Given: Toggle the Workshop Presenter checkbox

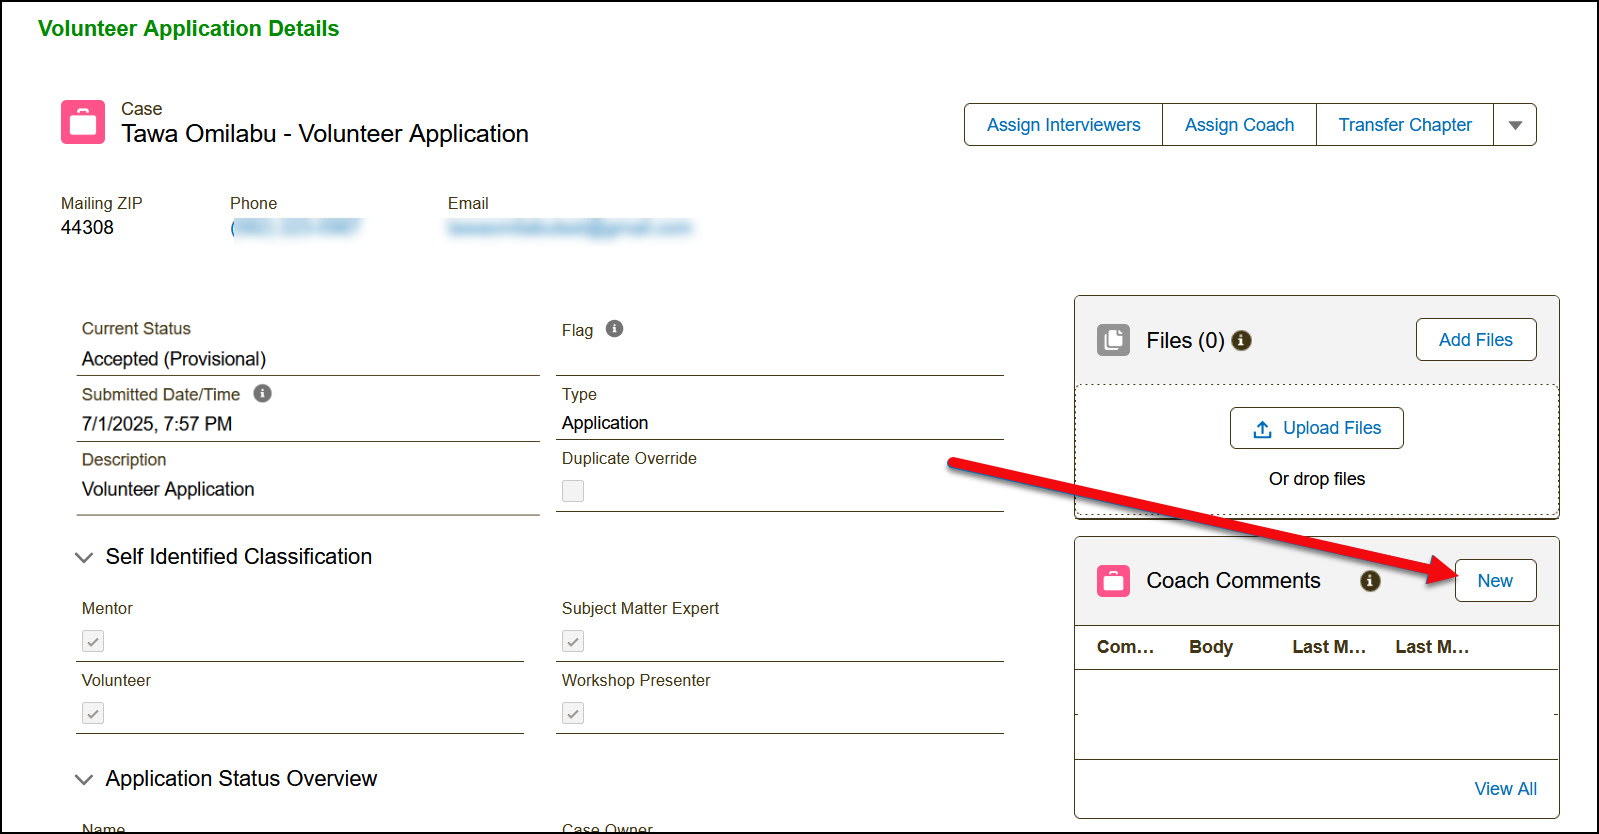Looking at the screenshot, I should coord(573,713).
